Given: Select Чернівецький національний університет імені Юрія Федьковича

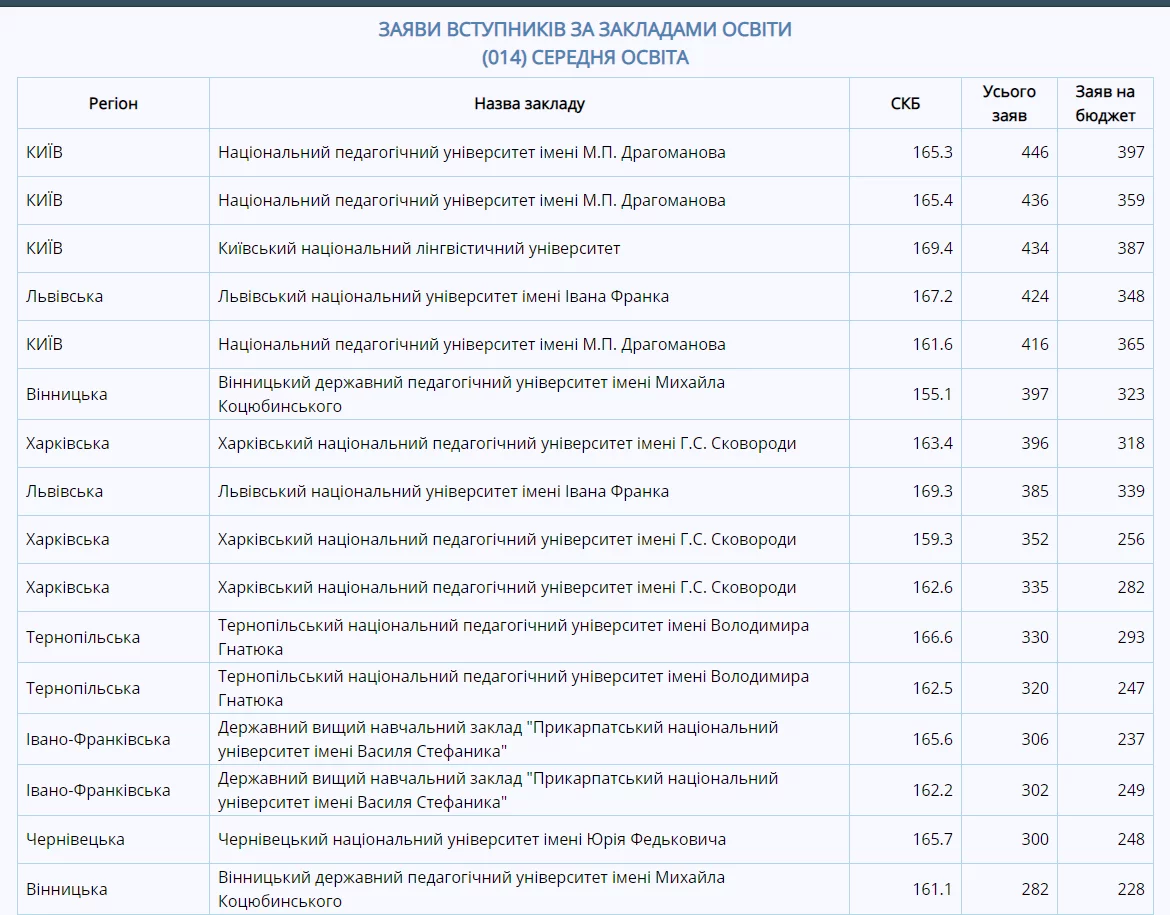Looking at the screenshot, I should point(472,840).
